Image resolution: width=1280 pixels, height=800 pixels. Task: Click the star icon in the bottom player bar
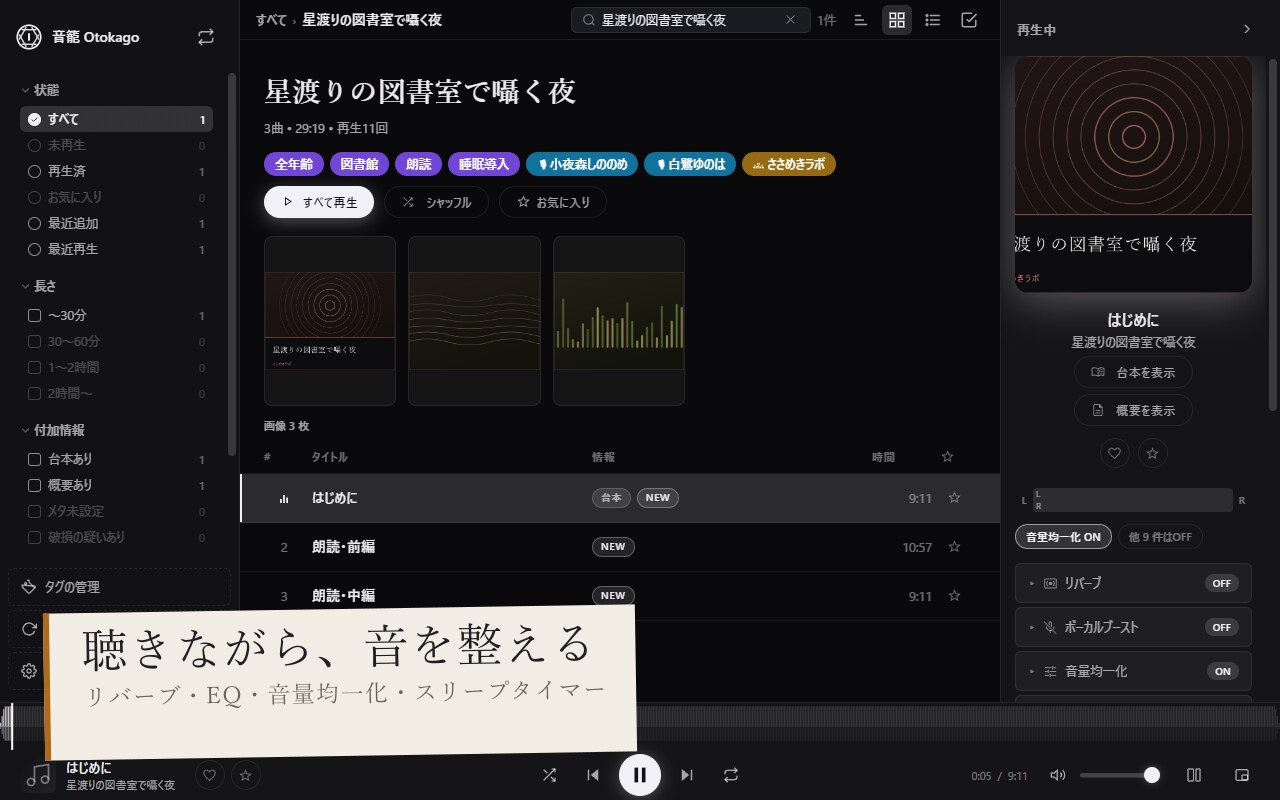click(245, 775)
